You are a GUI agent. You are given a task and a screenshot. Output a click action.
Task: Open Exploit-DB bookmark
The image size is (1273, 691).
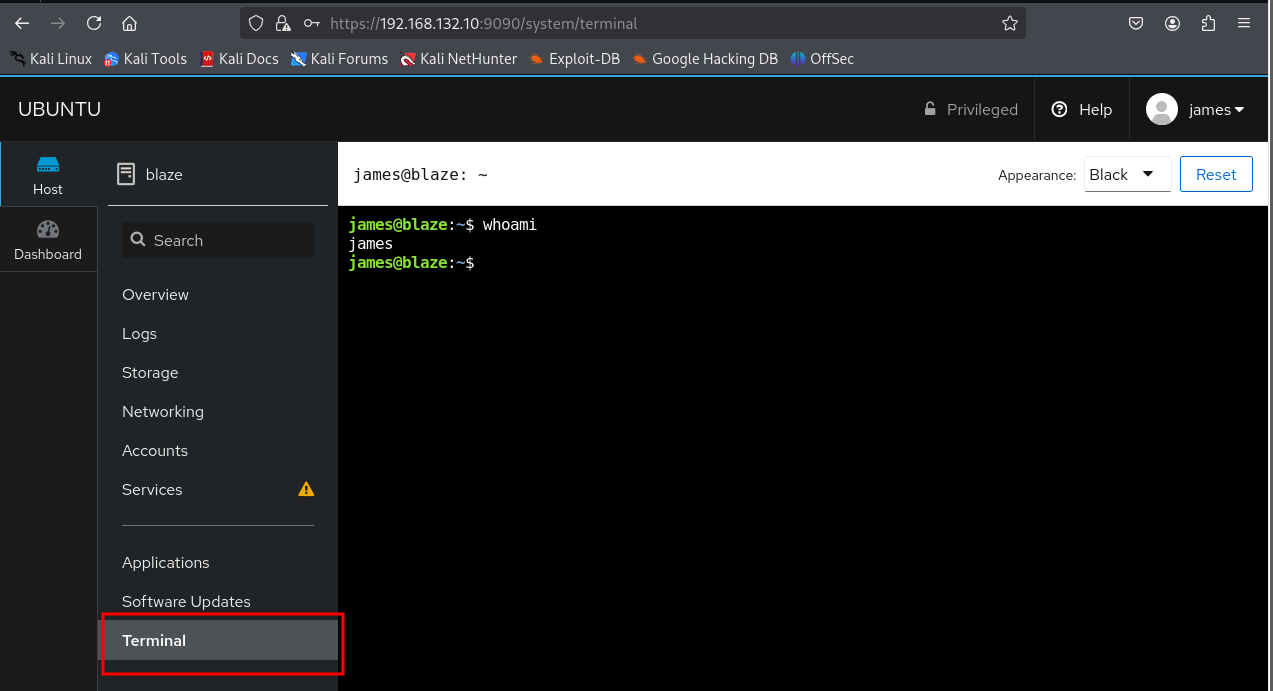coord(575,59)
